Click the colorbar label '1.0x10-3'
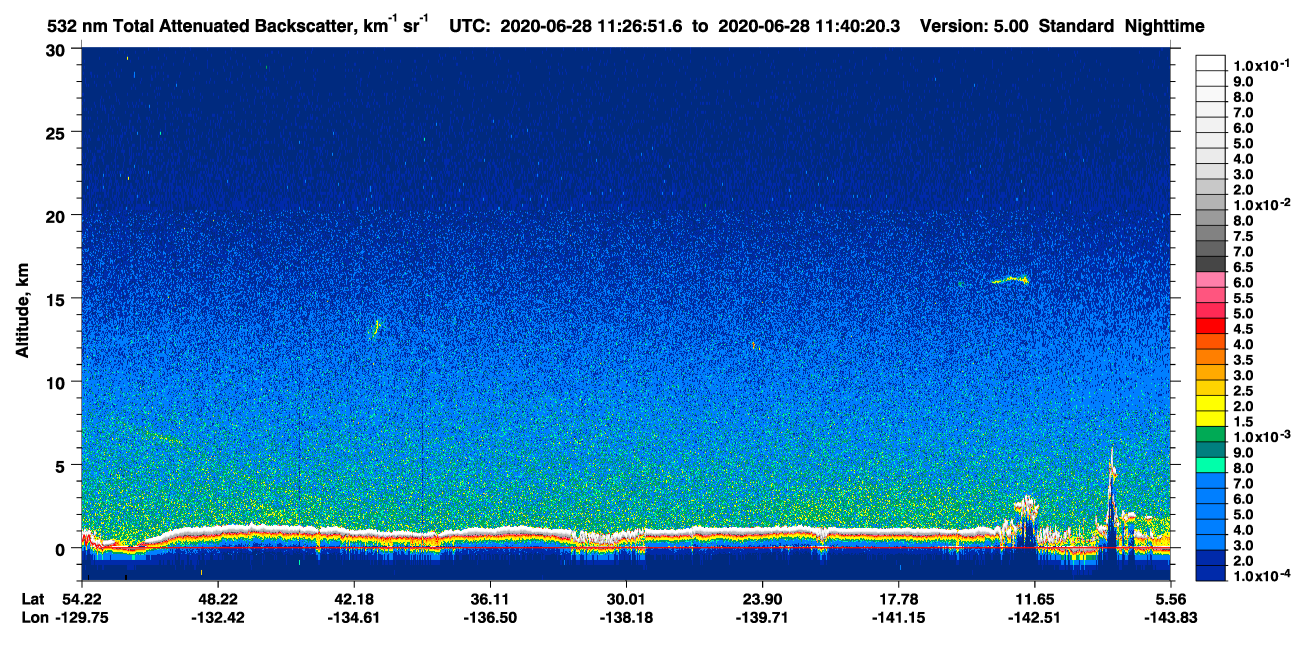Viewport: 1300px width, 667px height. (x=1260, y=435)
